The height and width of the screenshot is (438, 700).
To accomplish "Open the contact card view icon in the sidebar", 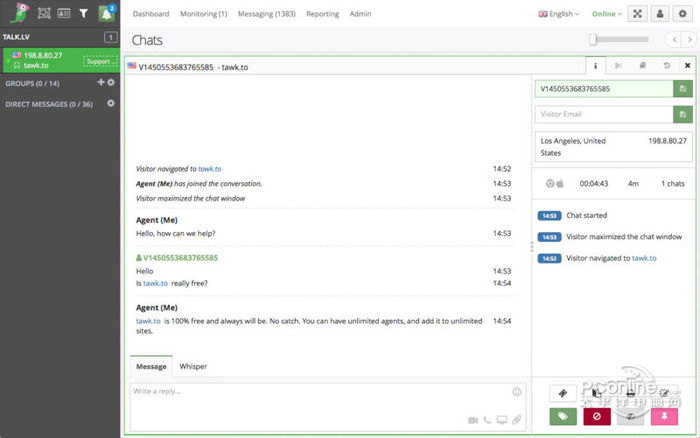I will (64, 13).
